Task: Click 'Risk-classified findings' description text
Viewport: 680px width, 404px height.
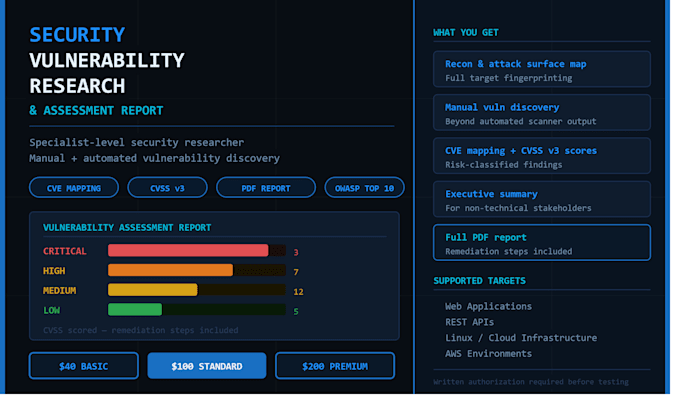Action: [503, 165]
